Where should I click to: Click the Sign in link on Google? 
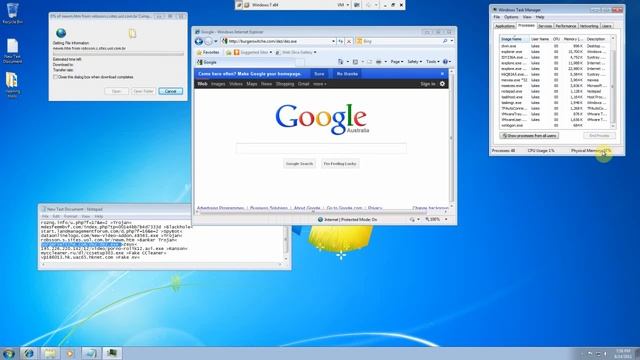pyautogui.click(x=428, y=84)
